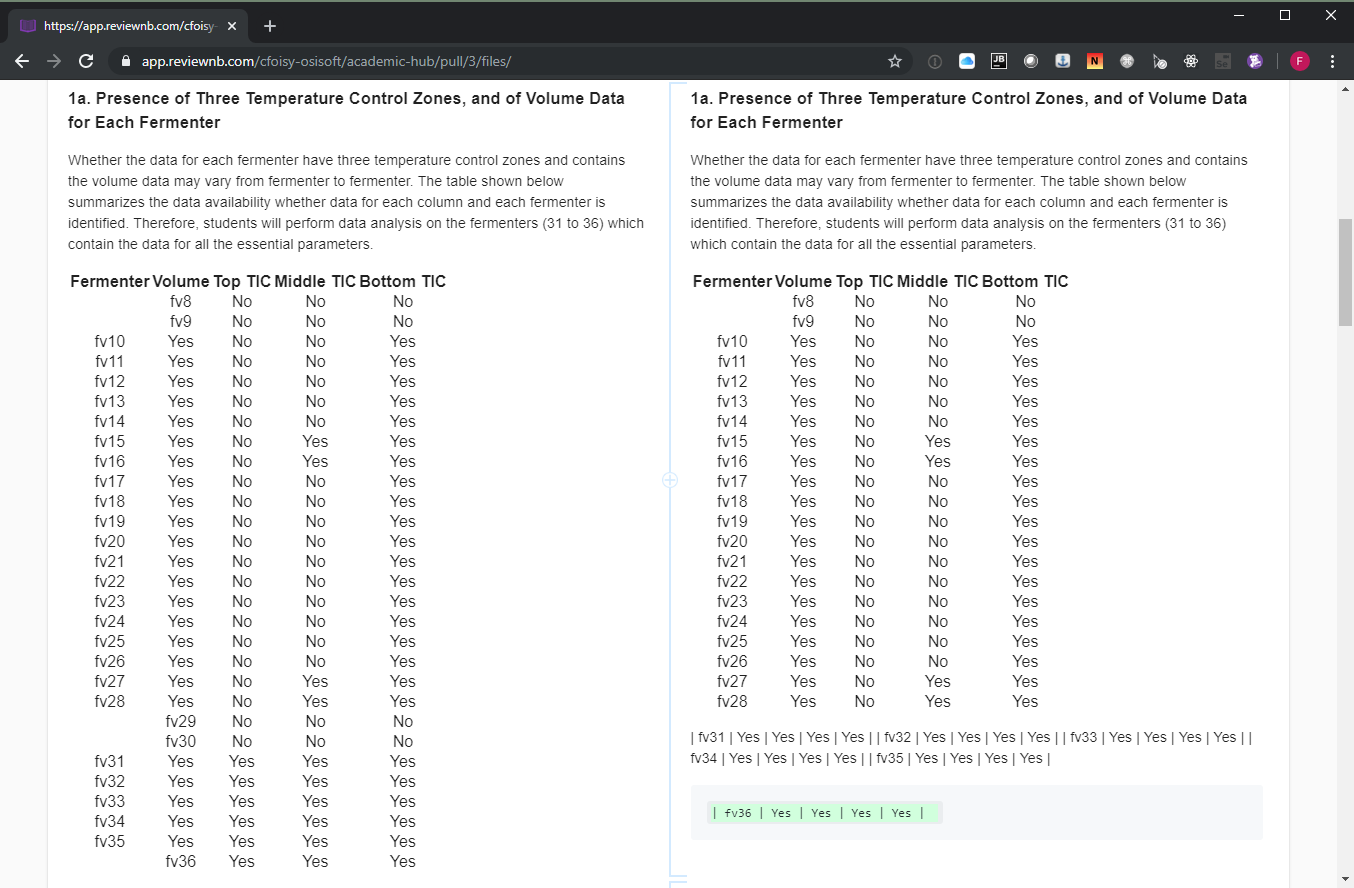Open the pink F profile avatar
Viewport: 1354px width, 888px height.
(1300, 61)
